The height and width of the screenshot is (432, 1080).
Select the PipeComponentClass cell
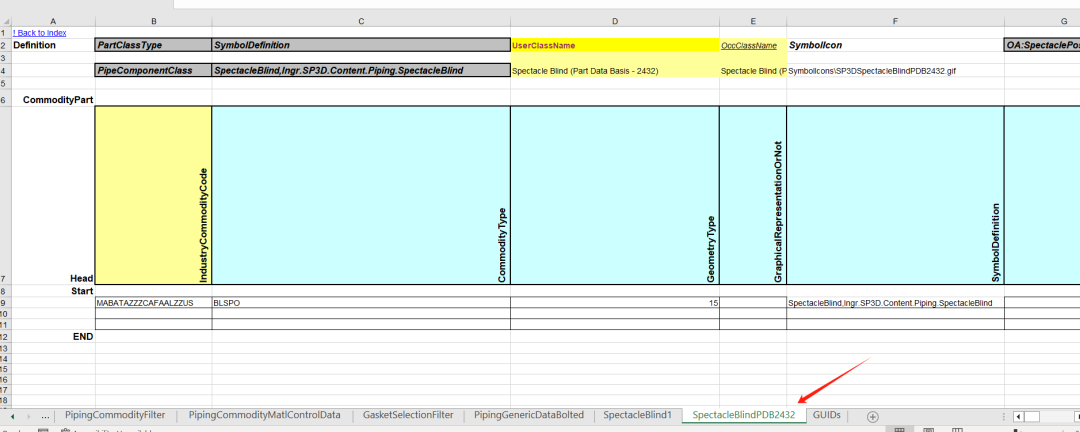coord(154,70)
